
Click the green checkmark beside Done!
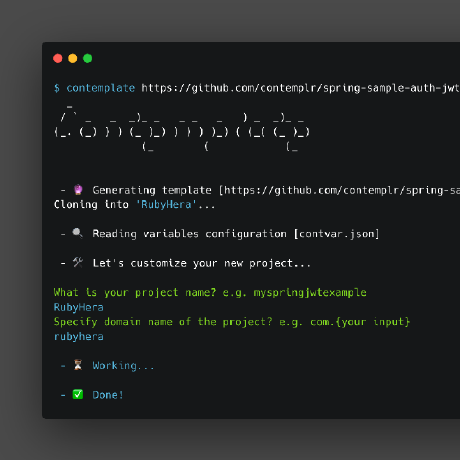(x=78, y=394)
